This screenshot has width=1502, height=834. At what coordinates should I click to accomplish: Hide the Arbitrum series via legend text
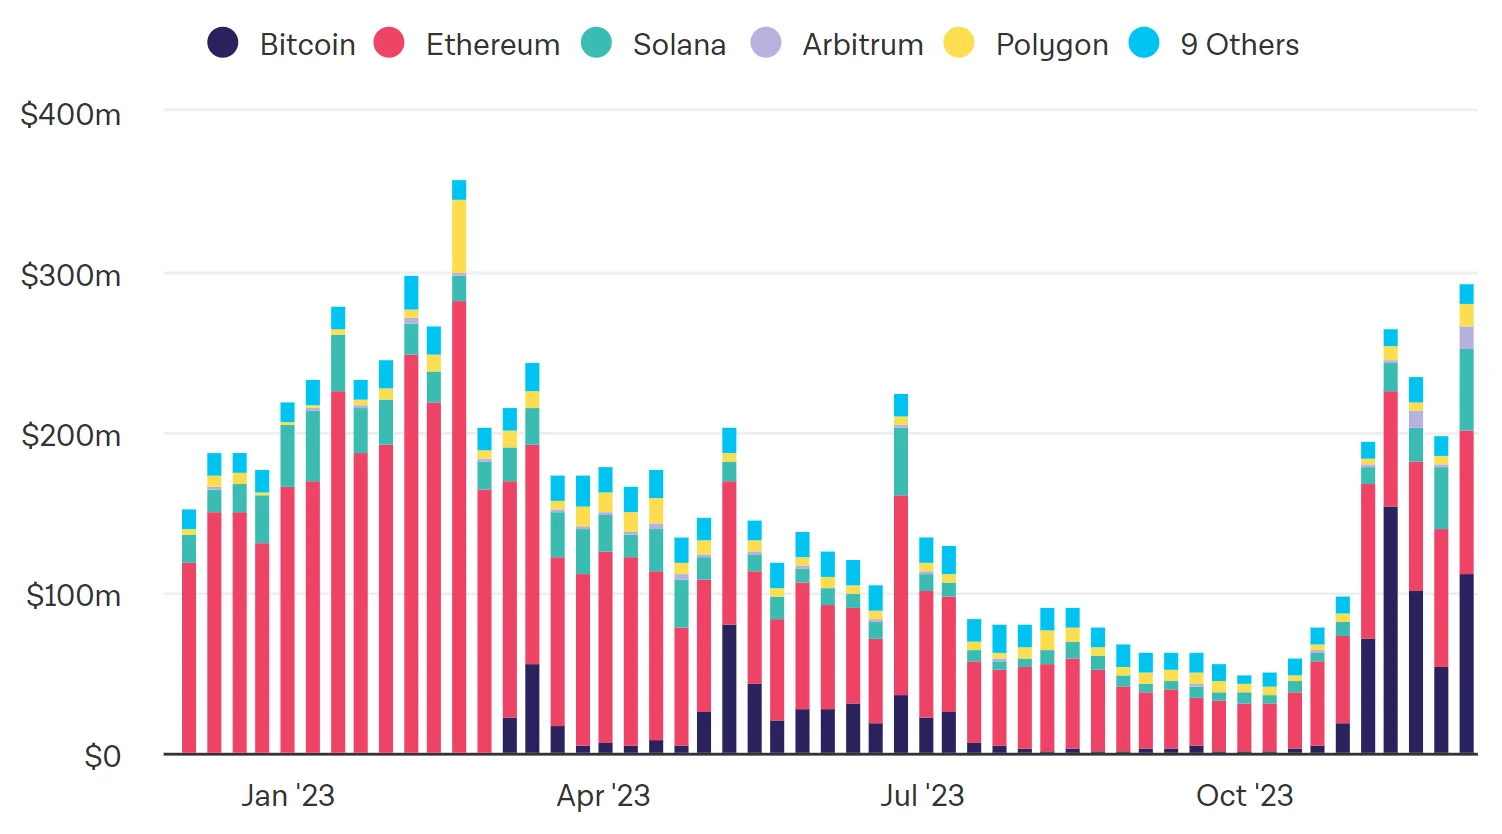click(863, 45)
